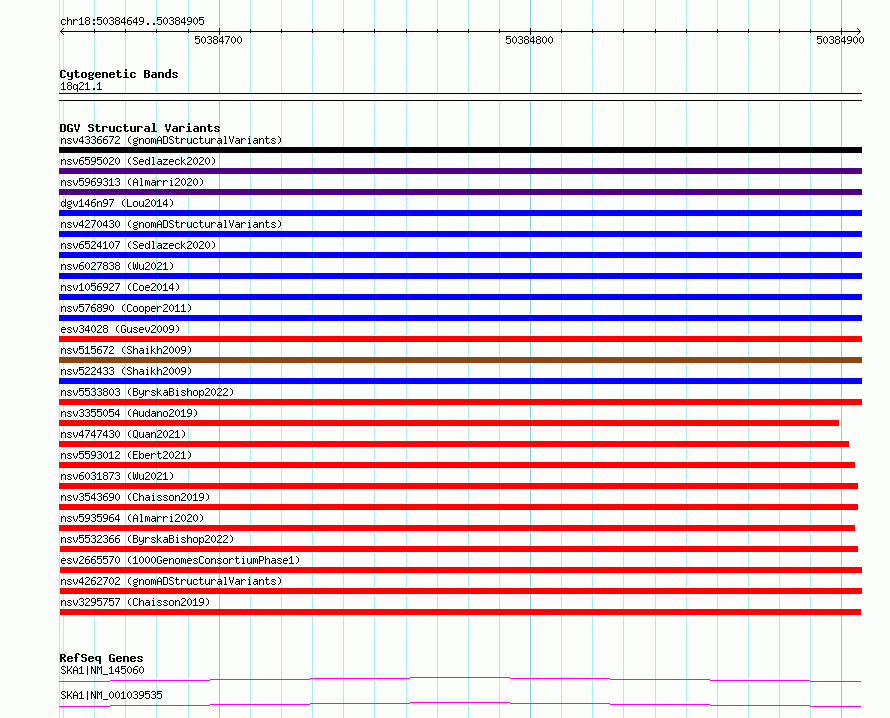Open nsv5532366 (ByrskaBishop2022) variant label

[147, 539]
